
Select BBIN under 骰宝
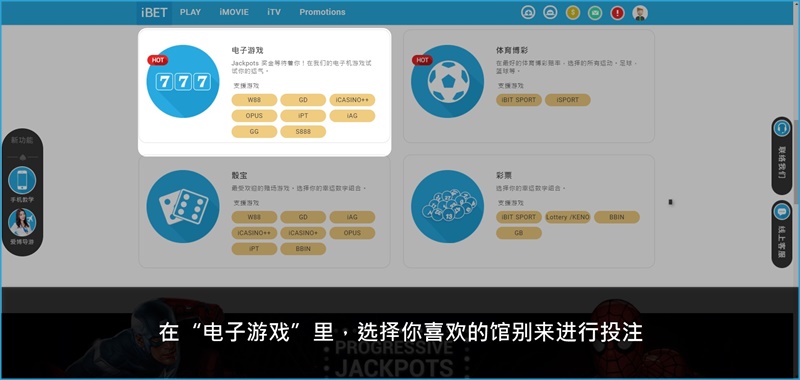click(303, 249)
